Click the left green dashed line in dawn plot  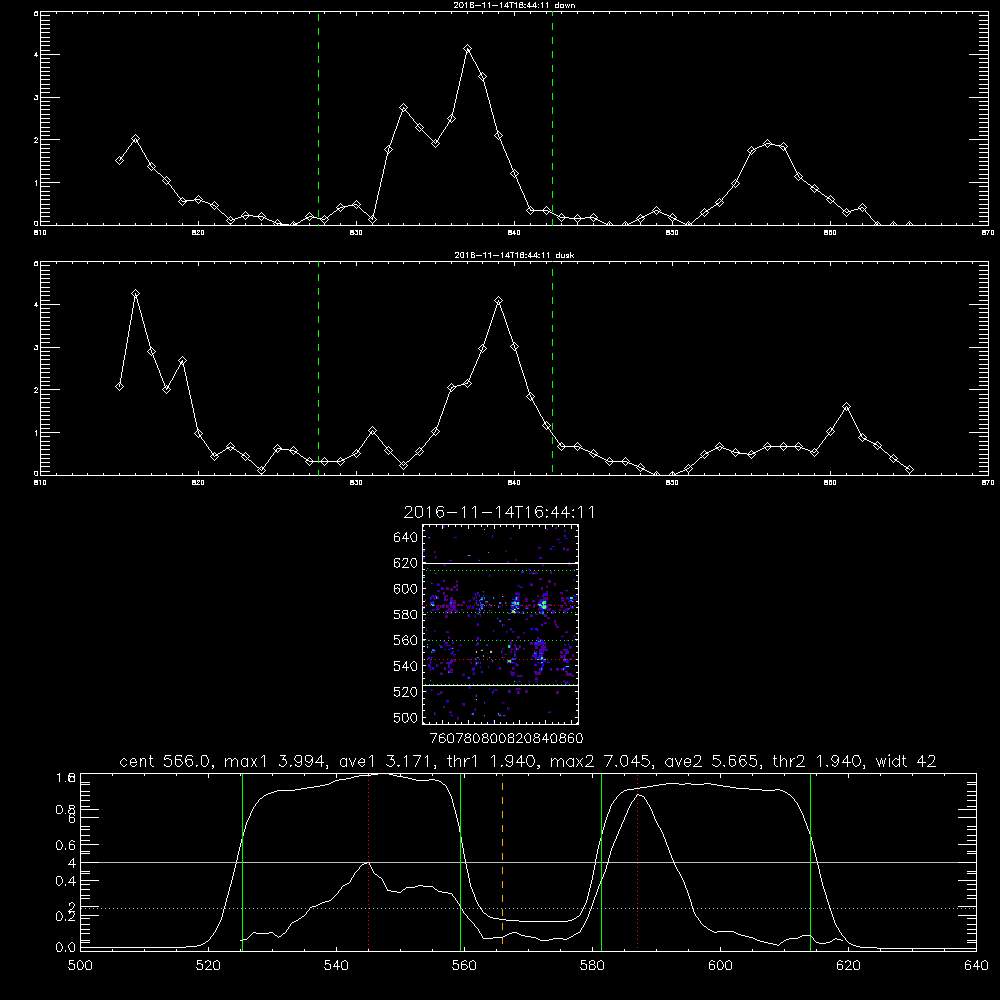(318, 118)
